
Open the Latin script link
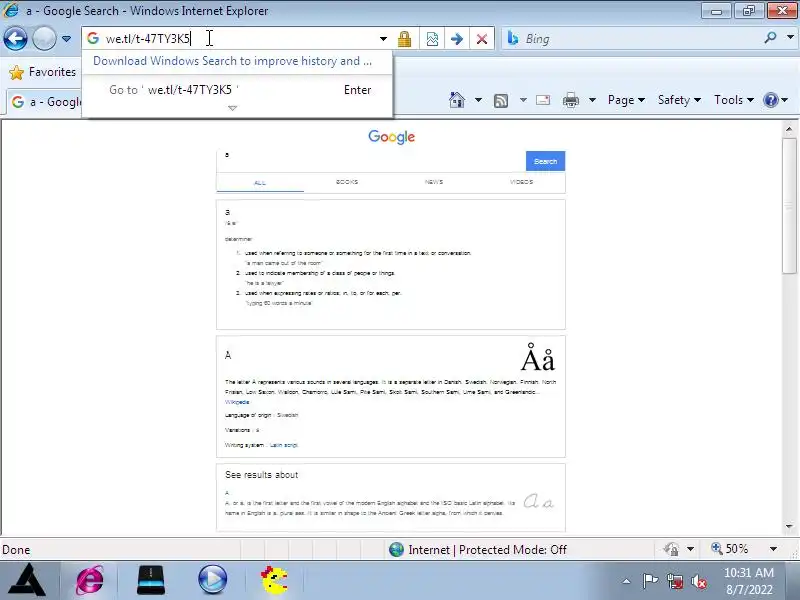coord(283,445)
